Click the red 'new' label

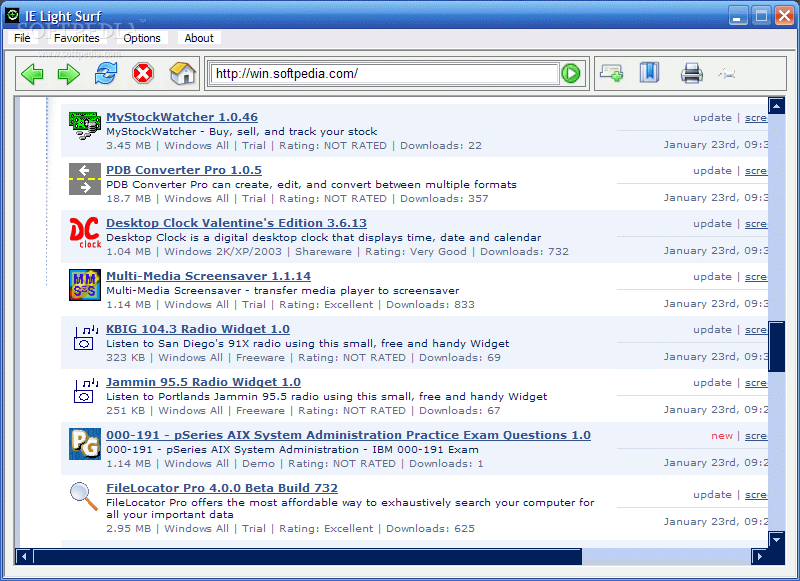(722, 436)
